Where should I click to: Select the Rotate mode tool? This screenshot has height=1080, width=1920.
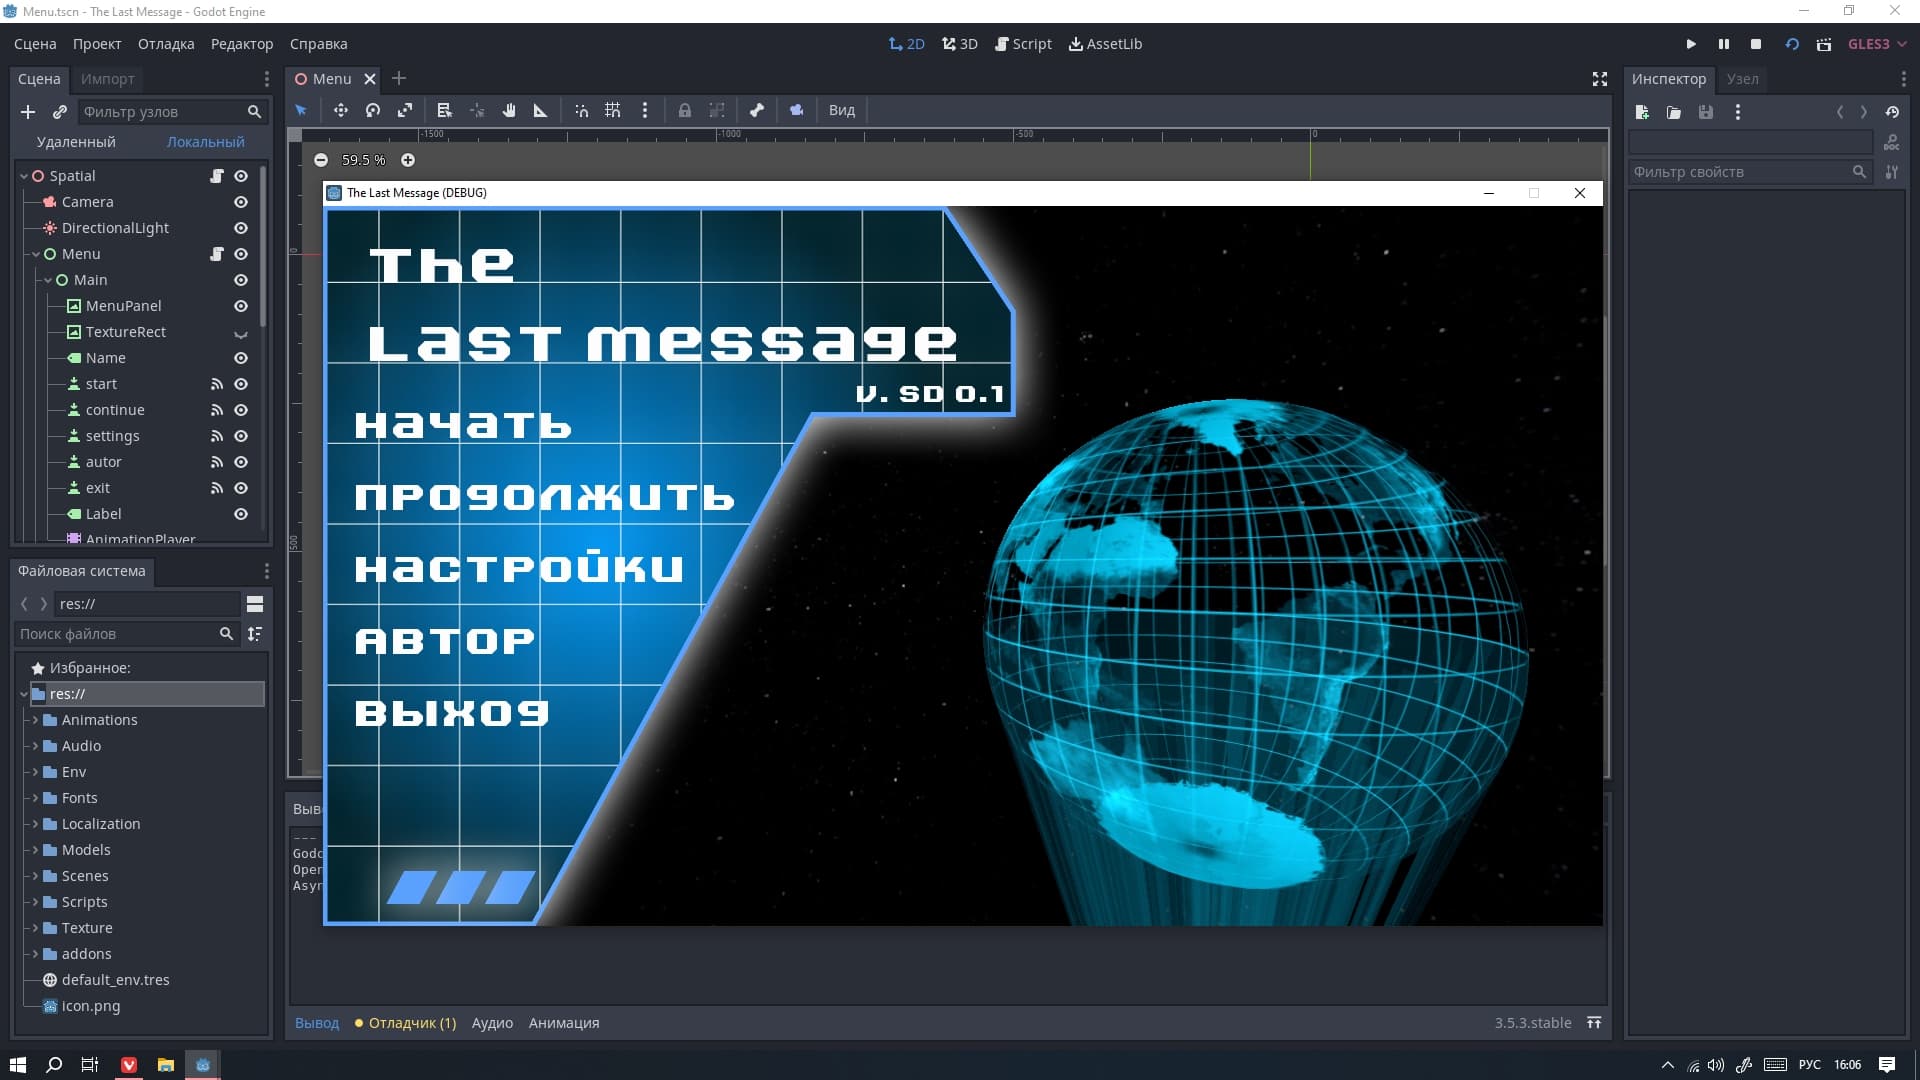(x=373, y=110)
